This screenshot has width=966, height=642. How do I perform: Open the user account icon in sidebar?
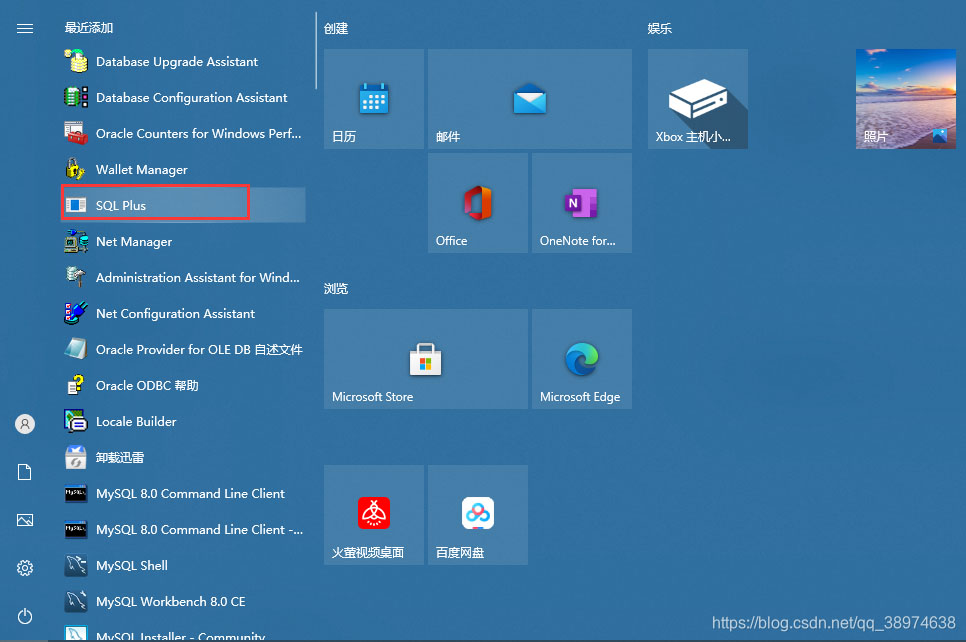click(x=25, y=424)
